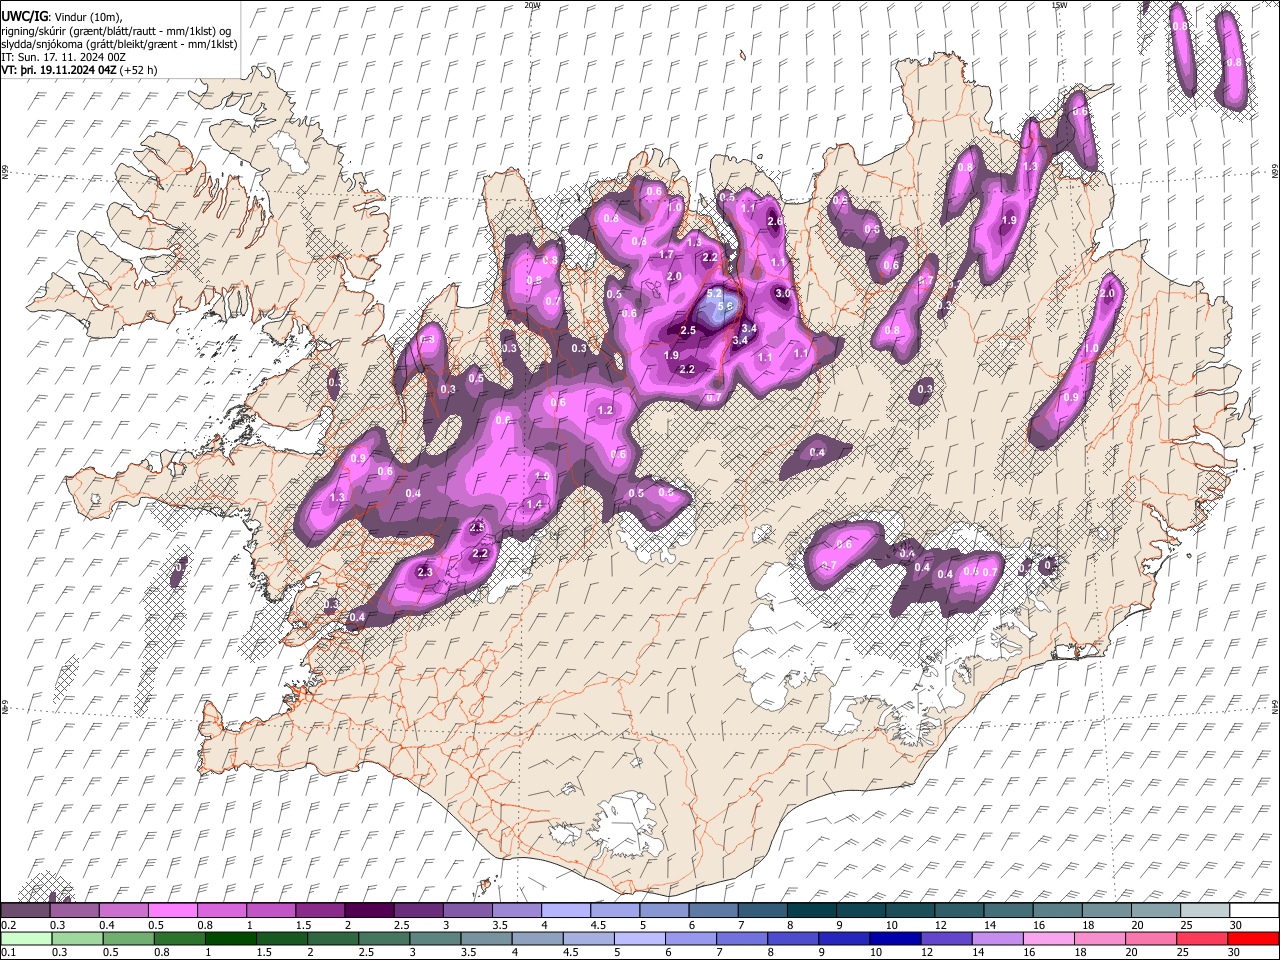Viewport: 1280px width, 960px height.
Task: Click the upper legend swatch between 12 and 14
Action: (959, 911)
